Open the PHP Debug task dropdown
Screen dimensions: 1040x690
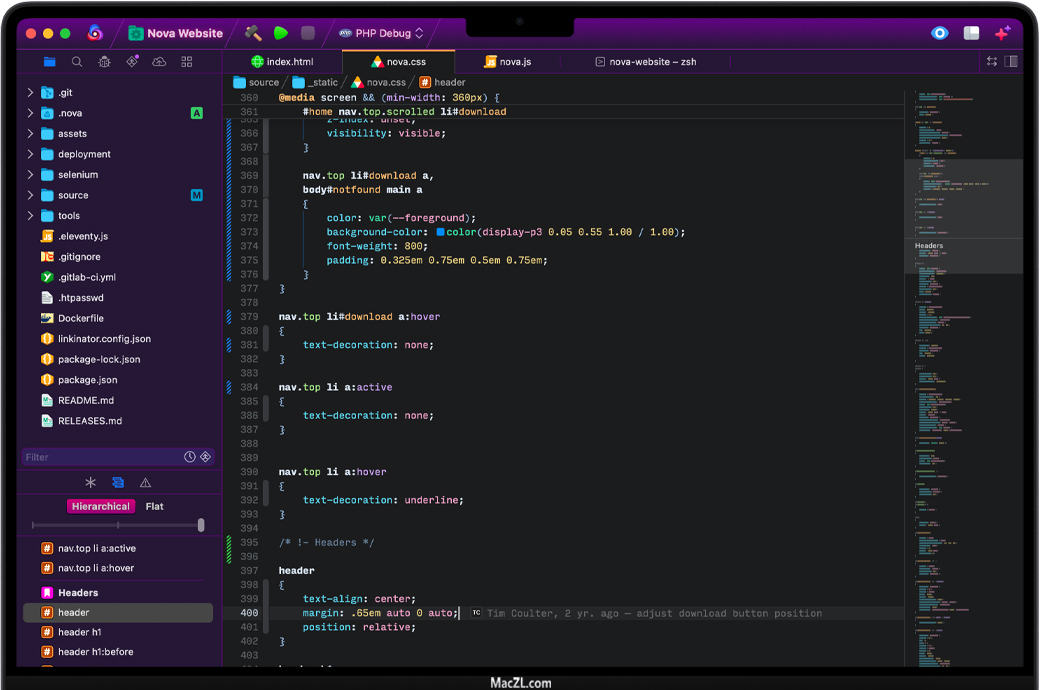click(382, 33)
